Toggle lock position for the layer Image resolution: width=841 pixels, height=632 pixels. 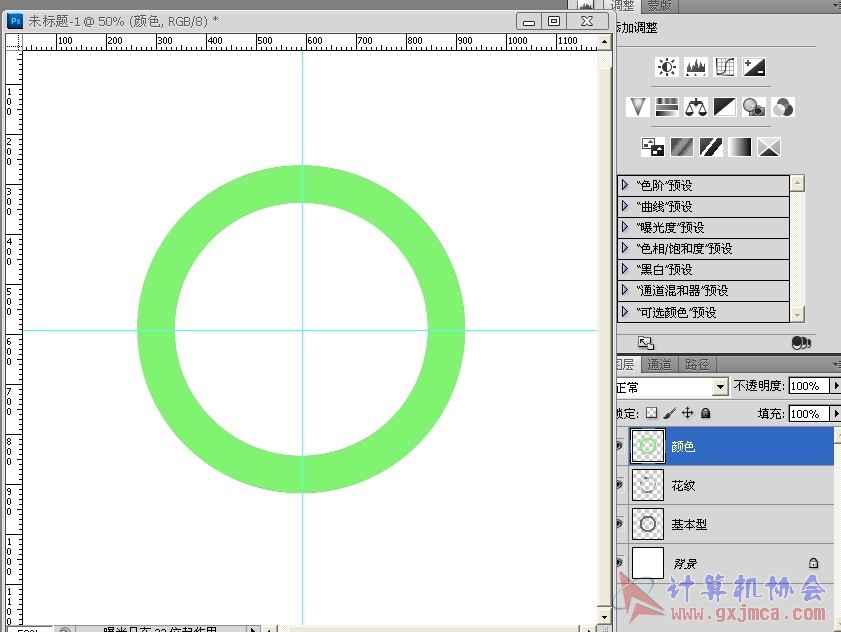(x=688, y=413)
